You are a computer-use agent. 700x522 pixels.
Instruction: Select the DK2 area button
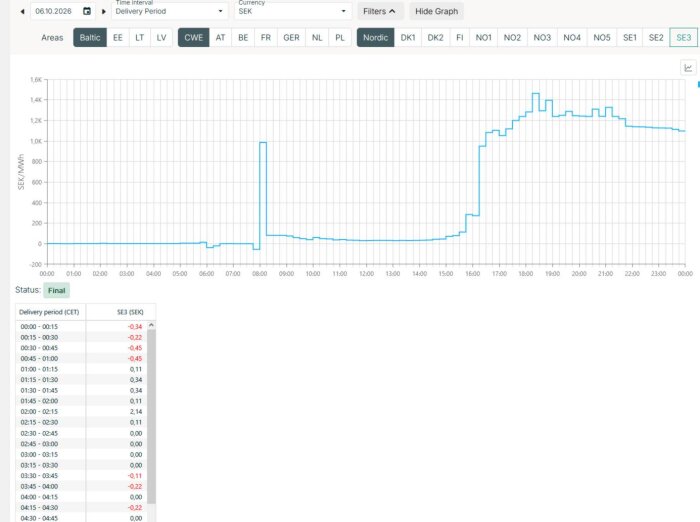(x=436, y=38)
